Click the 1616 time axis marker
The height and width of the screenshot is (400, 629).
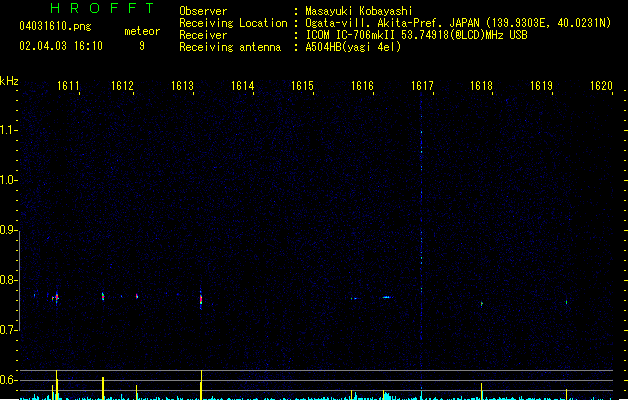tap(363, 86)
